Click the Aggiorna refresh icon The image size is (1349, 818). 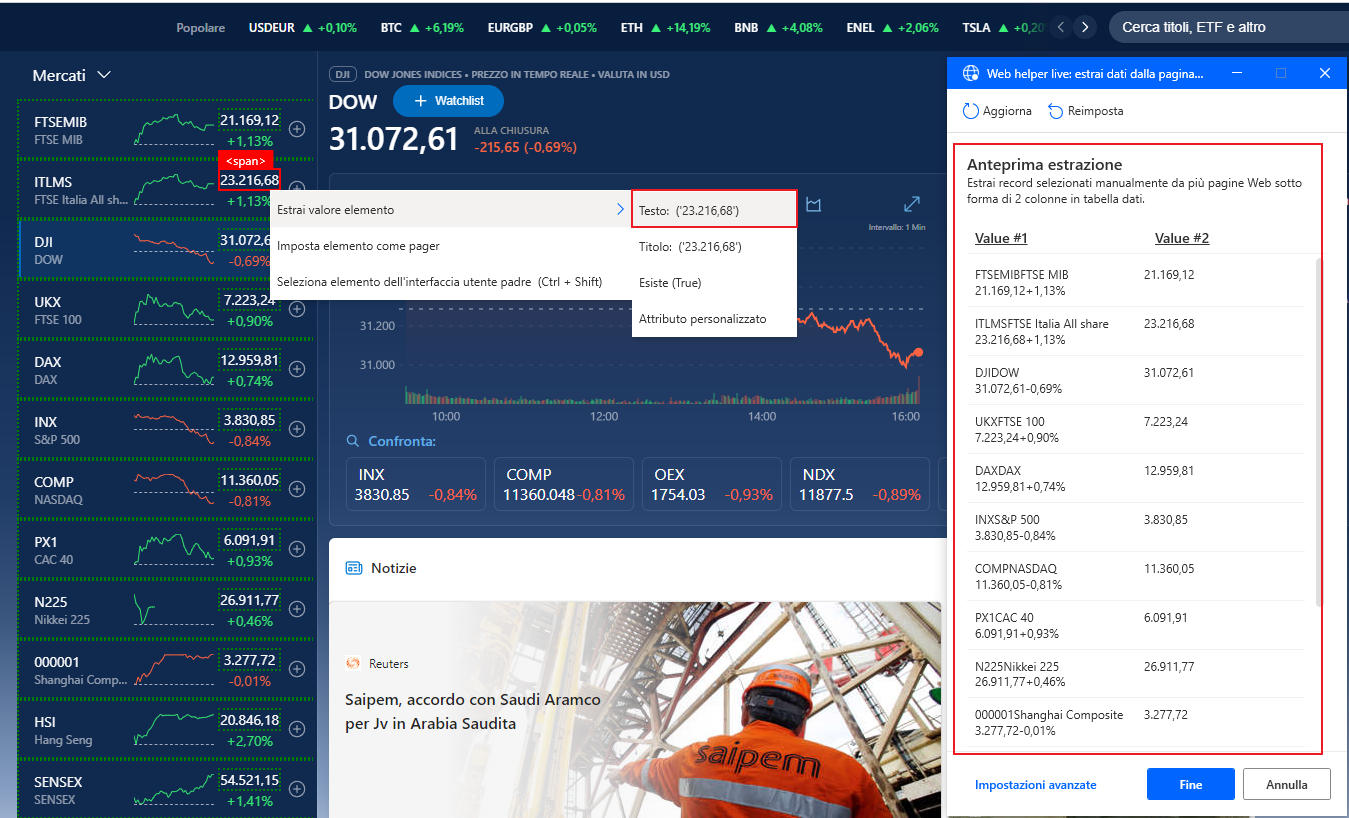pos(970,111)
